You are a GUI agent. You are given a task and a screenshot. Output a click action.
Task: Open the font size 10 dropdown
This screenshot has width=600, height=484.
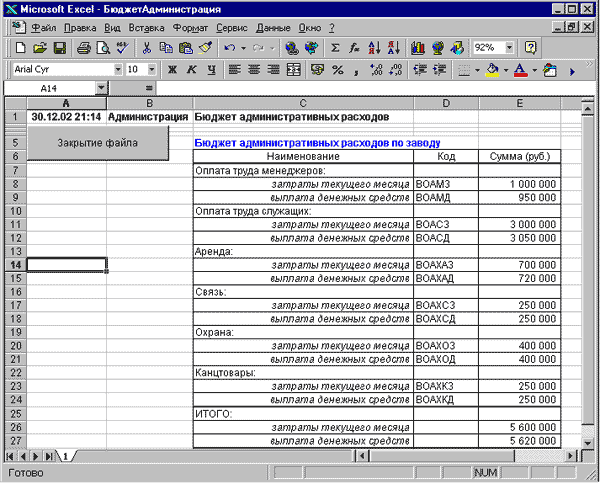click(152, 70)
